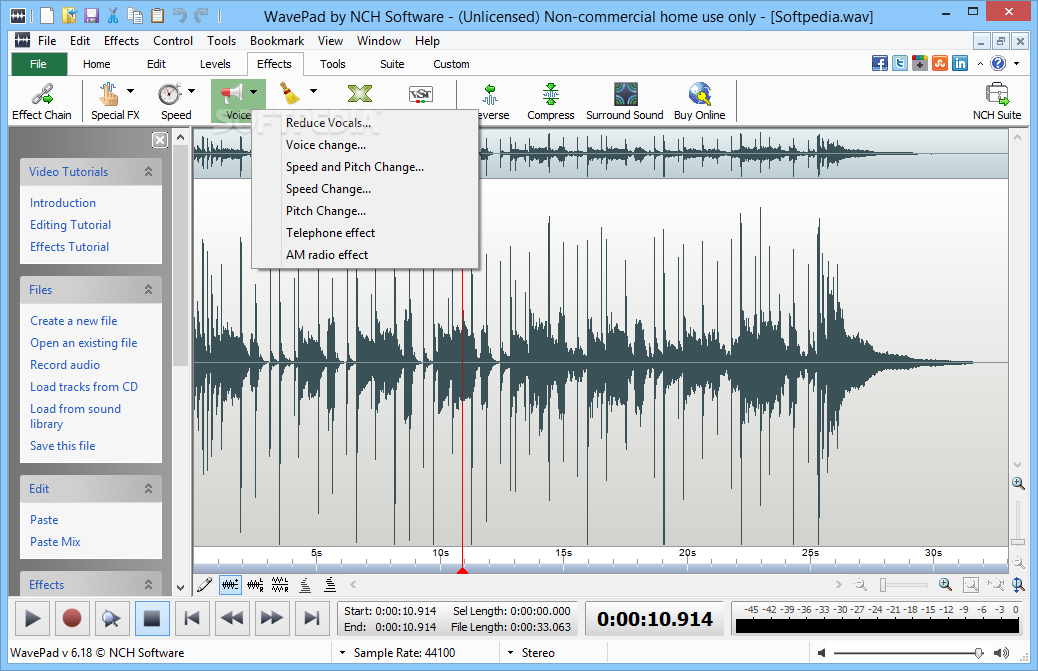Open the Effect Chain tool
Image resolution: width=1038 pixels, height=671 pixels.
click(42, 101)
